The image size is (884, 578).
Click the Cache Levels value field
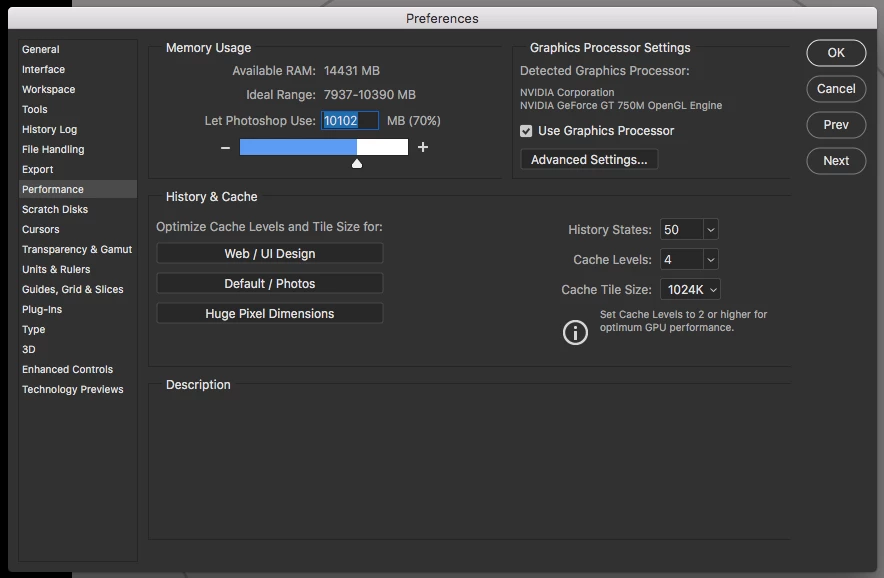coord(682,259)
